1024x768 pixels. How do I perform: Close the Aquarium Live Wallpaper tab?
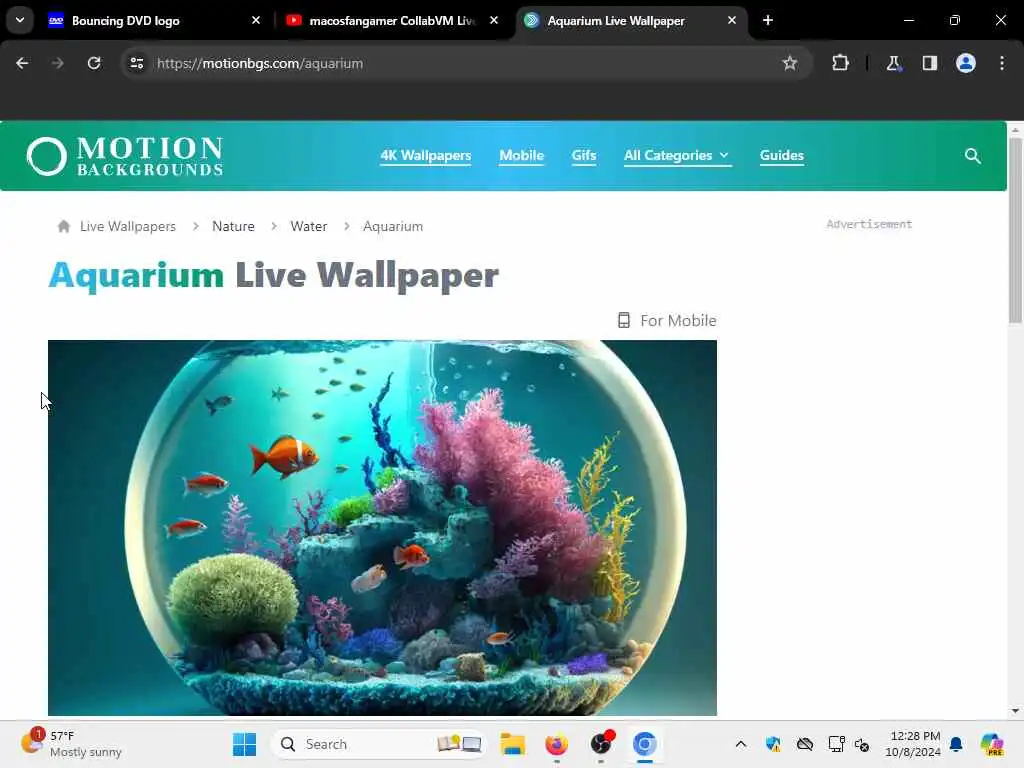[732, 20]
